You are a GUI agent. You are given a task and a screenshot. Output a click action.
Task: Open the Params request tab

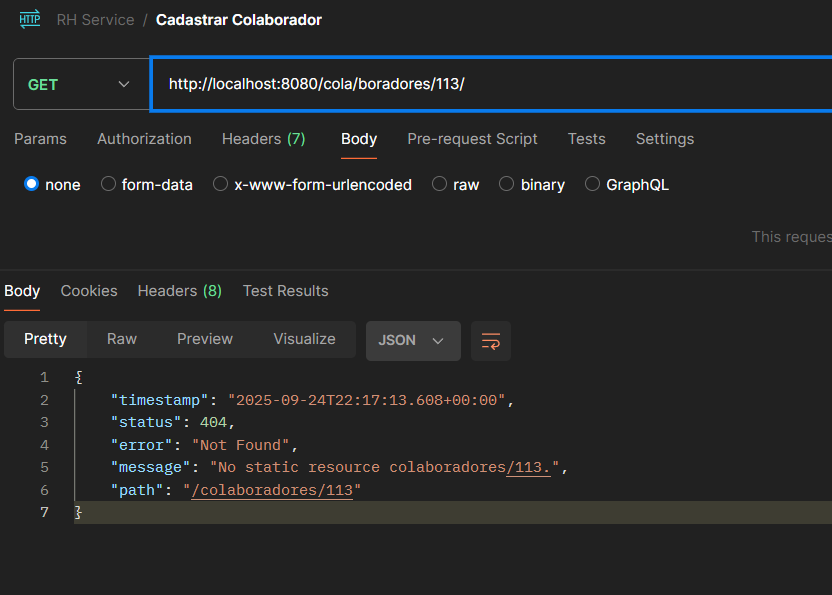click(40, 139)
